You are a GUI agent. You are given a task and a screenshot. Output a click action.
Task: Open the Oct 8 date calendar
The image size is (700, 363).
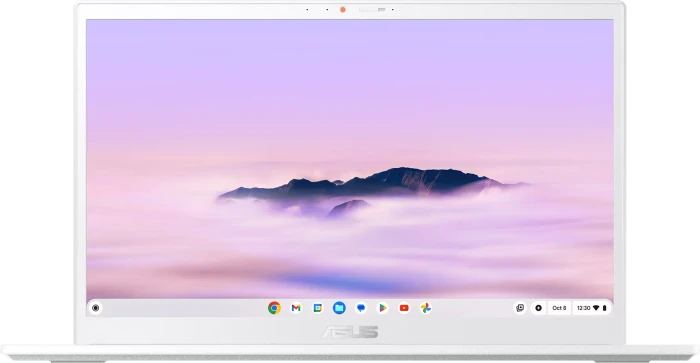[559, 308]
